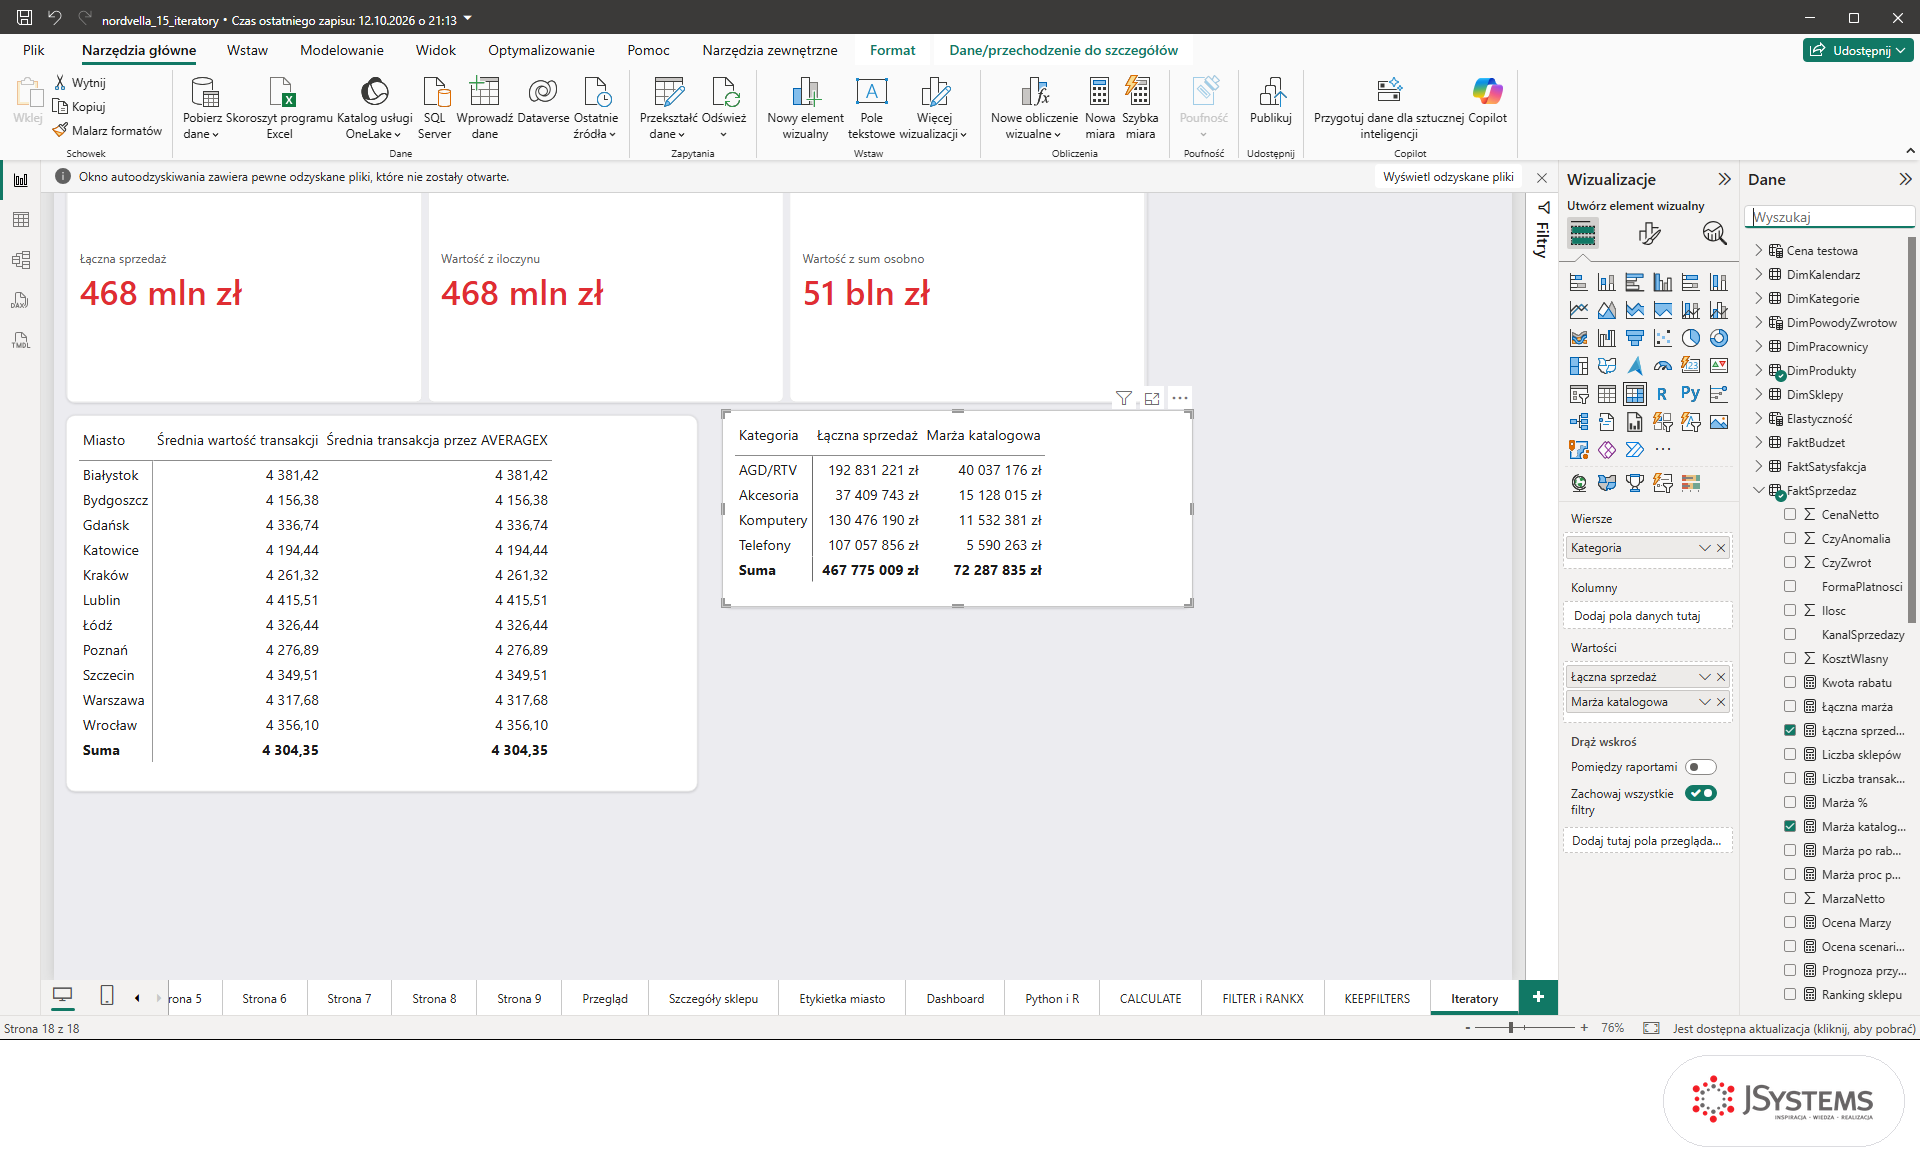Image resolution: width=1920 pixels, height=1162 pixels.
Task: Click the Udostępnij button
Action: 1858,50
